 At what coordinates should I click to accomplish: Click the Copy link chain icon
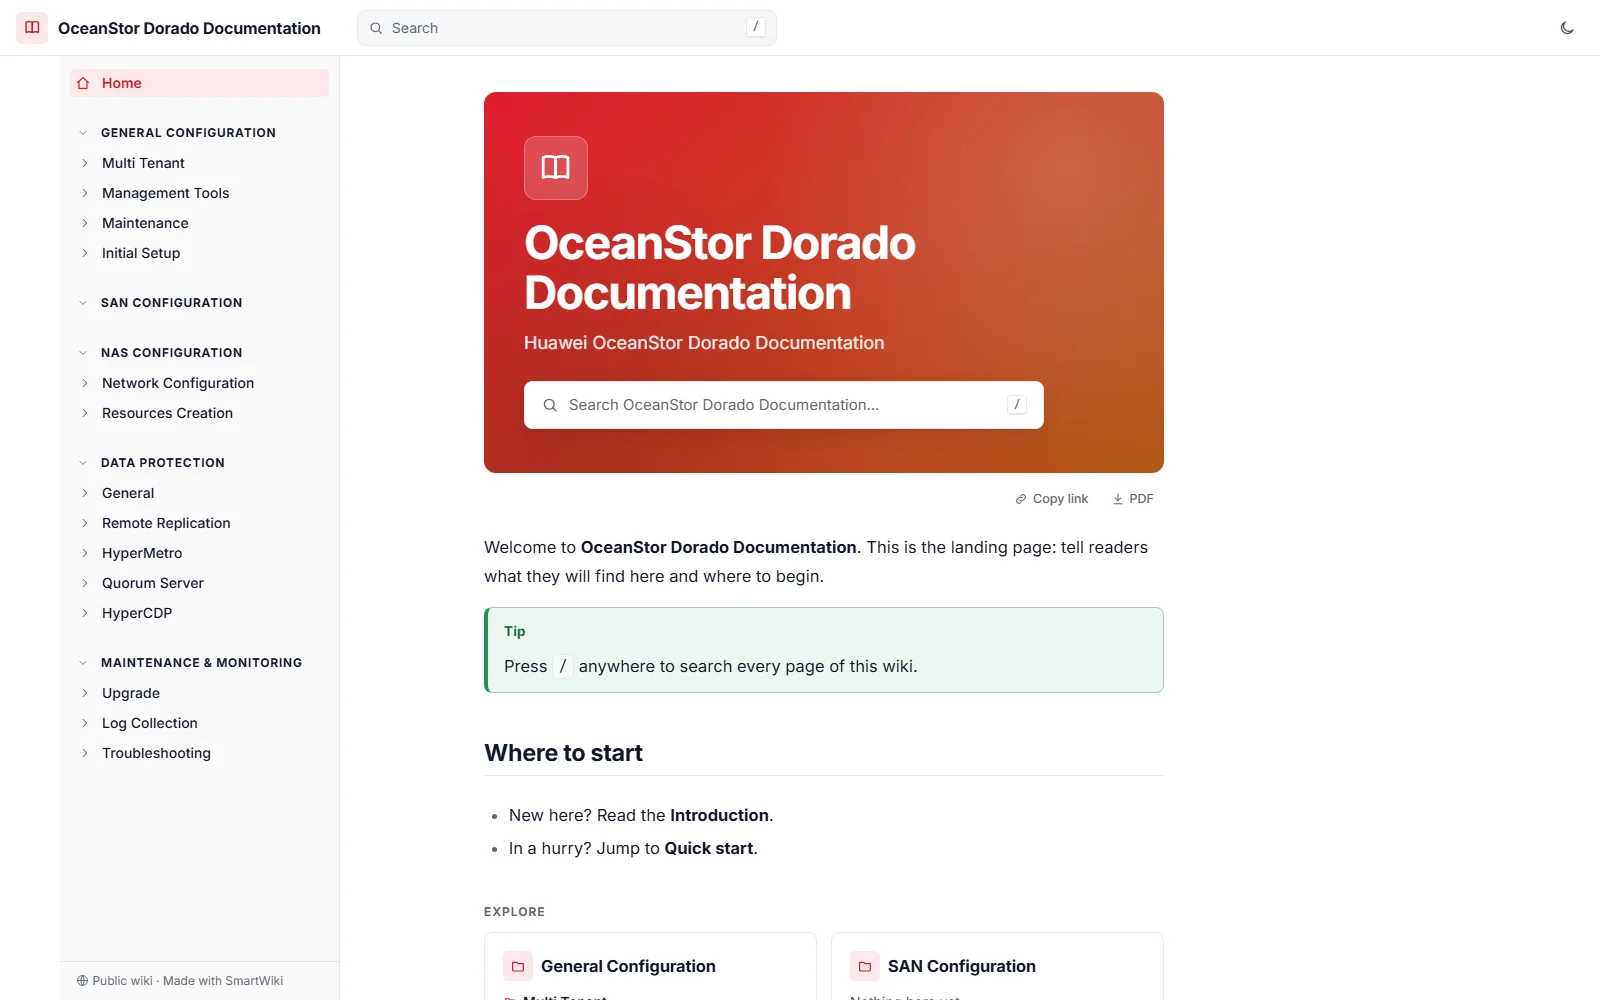pyautogui.click(x=1021, y=499)
